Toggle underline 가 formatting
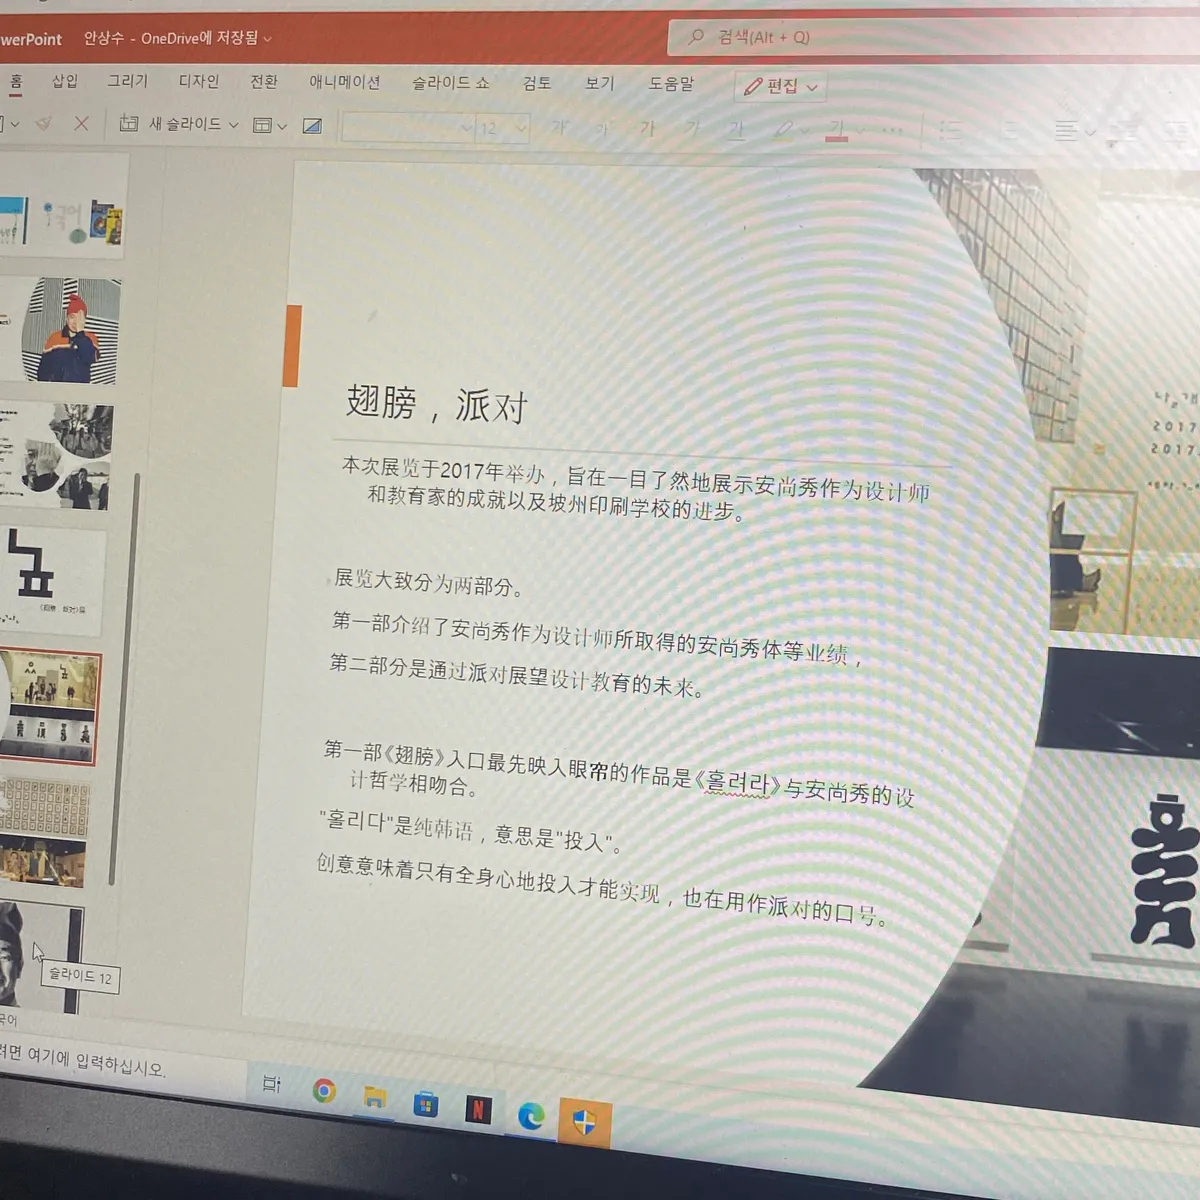The width and height of the screenshot is (1200, 1200). tap(737, 130)
